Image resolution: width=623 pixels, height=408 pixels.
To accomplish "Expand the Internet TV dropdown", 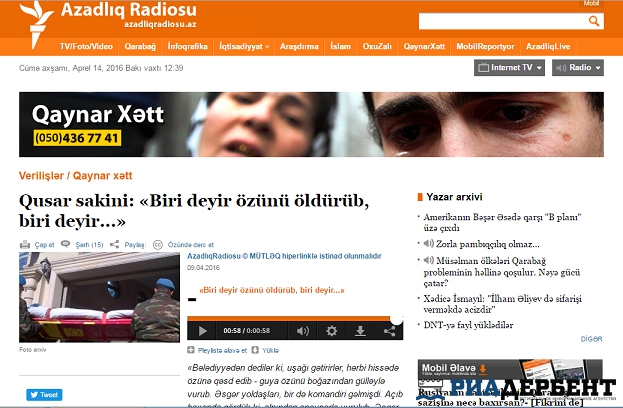I will (x=510, y=68).
